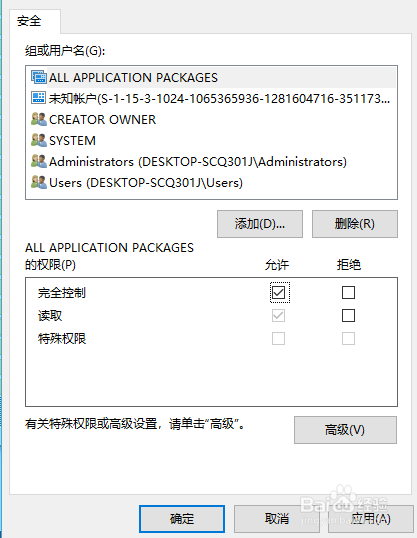Screen dimensions: 417x538
Task: Click the Users group icon
Action: 38,183
